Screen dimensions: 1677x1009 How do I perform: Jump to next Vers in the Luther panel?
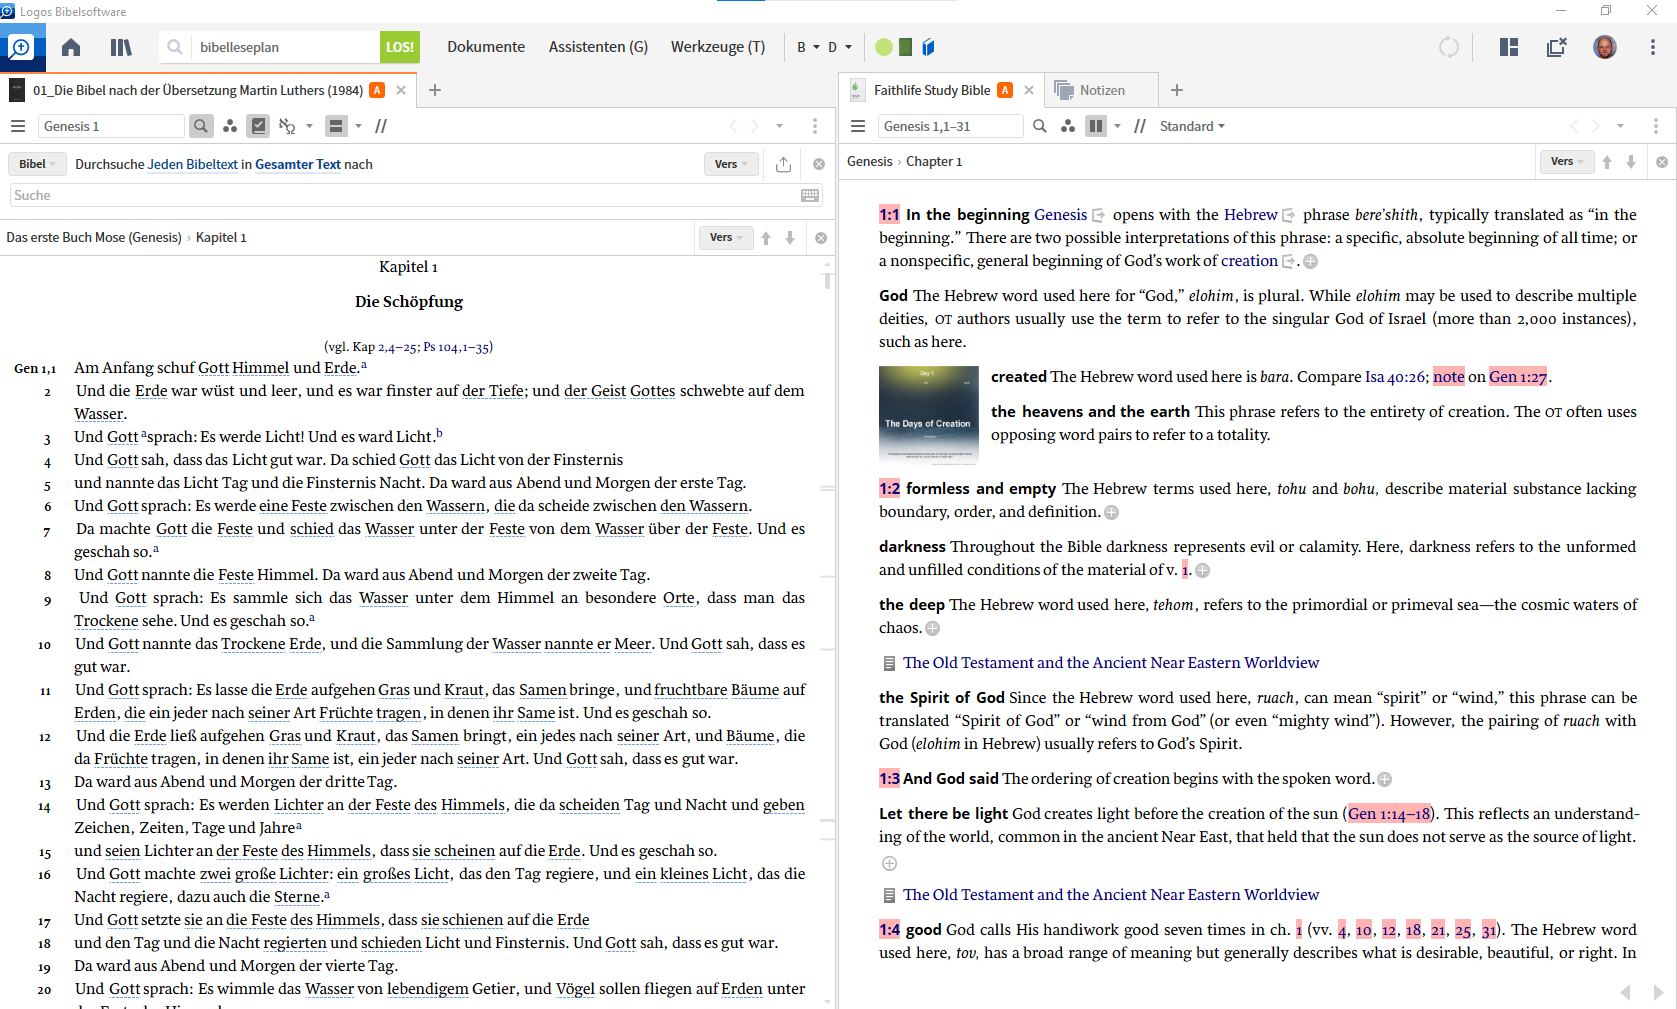coord(790,238)
